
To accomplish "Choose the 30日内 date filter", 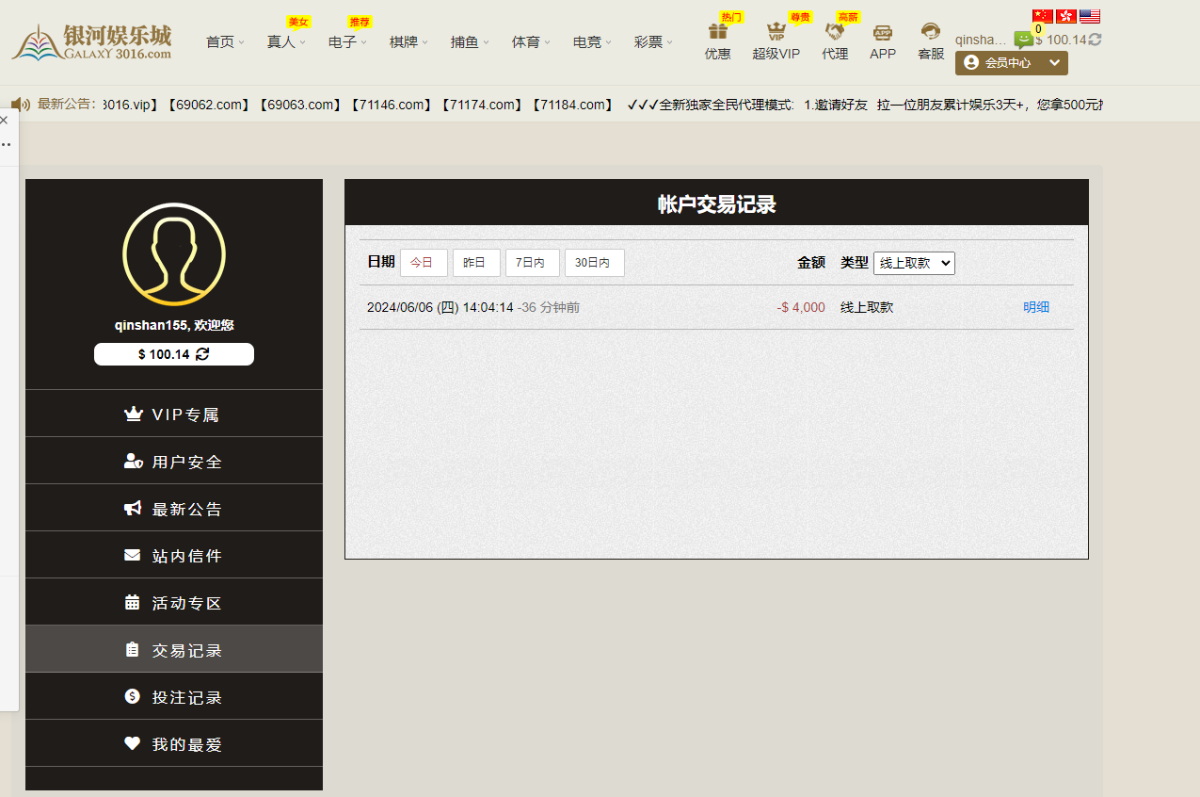I will (x=594, y=263).
